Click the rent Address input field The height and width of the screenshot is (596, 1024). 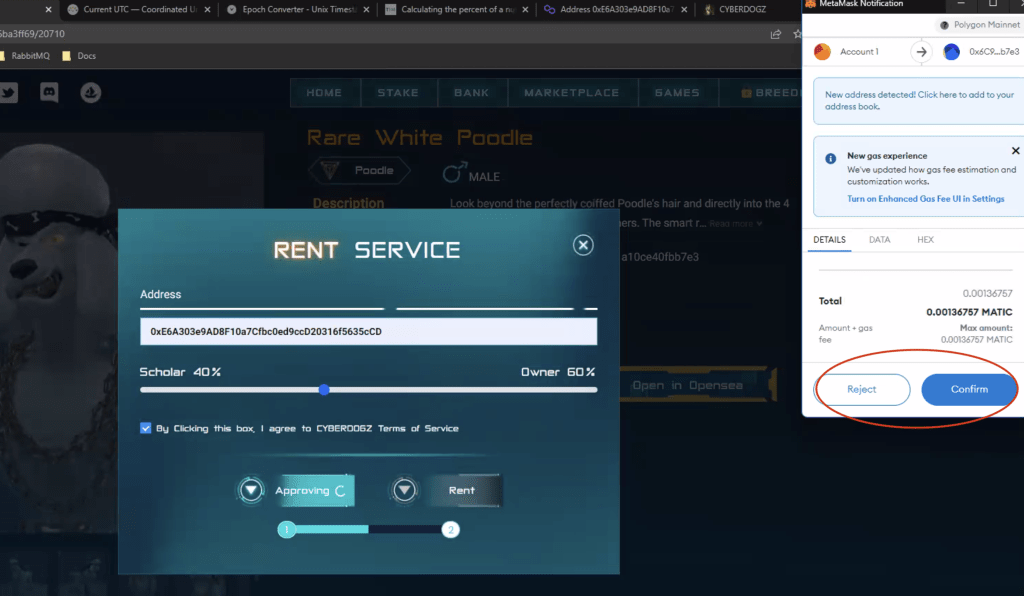point(368,332)
